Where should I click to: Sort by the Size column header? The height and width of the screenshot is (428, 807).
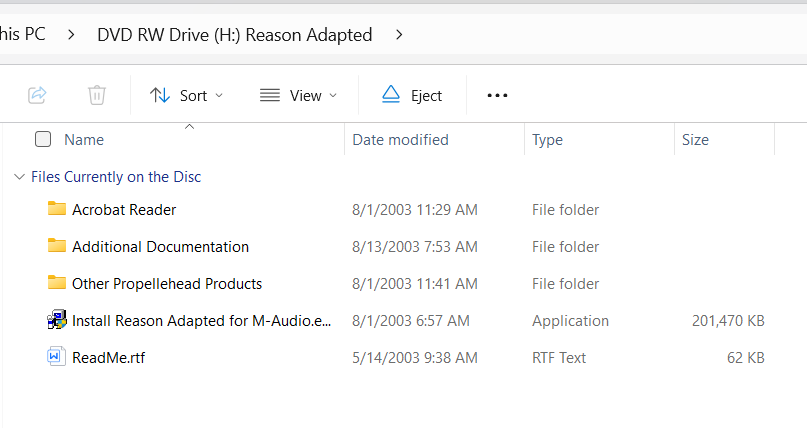pyautogui.click(x=695, y=140)
